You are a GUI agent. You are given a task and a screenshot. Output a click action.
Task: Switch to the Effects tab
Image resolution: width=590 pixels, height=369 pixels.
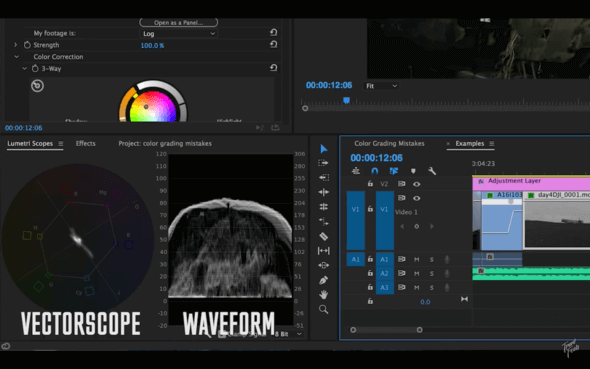pyautogui.click(x=85, y=143)
